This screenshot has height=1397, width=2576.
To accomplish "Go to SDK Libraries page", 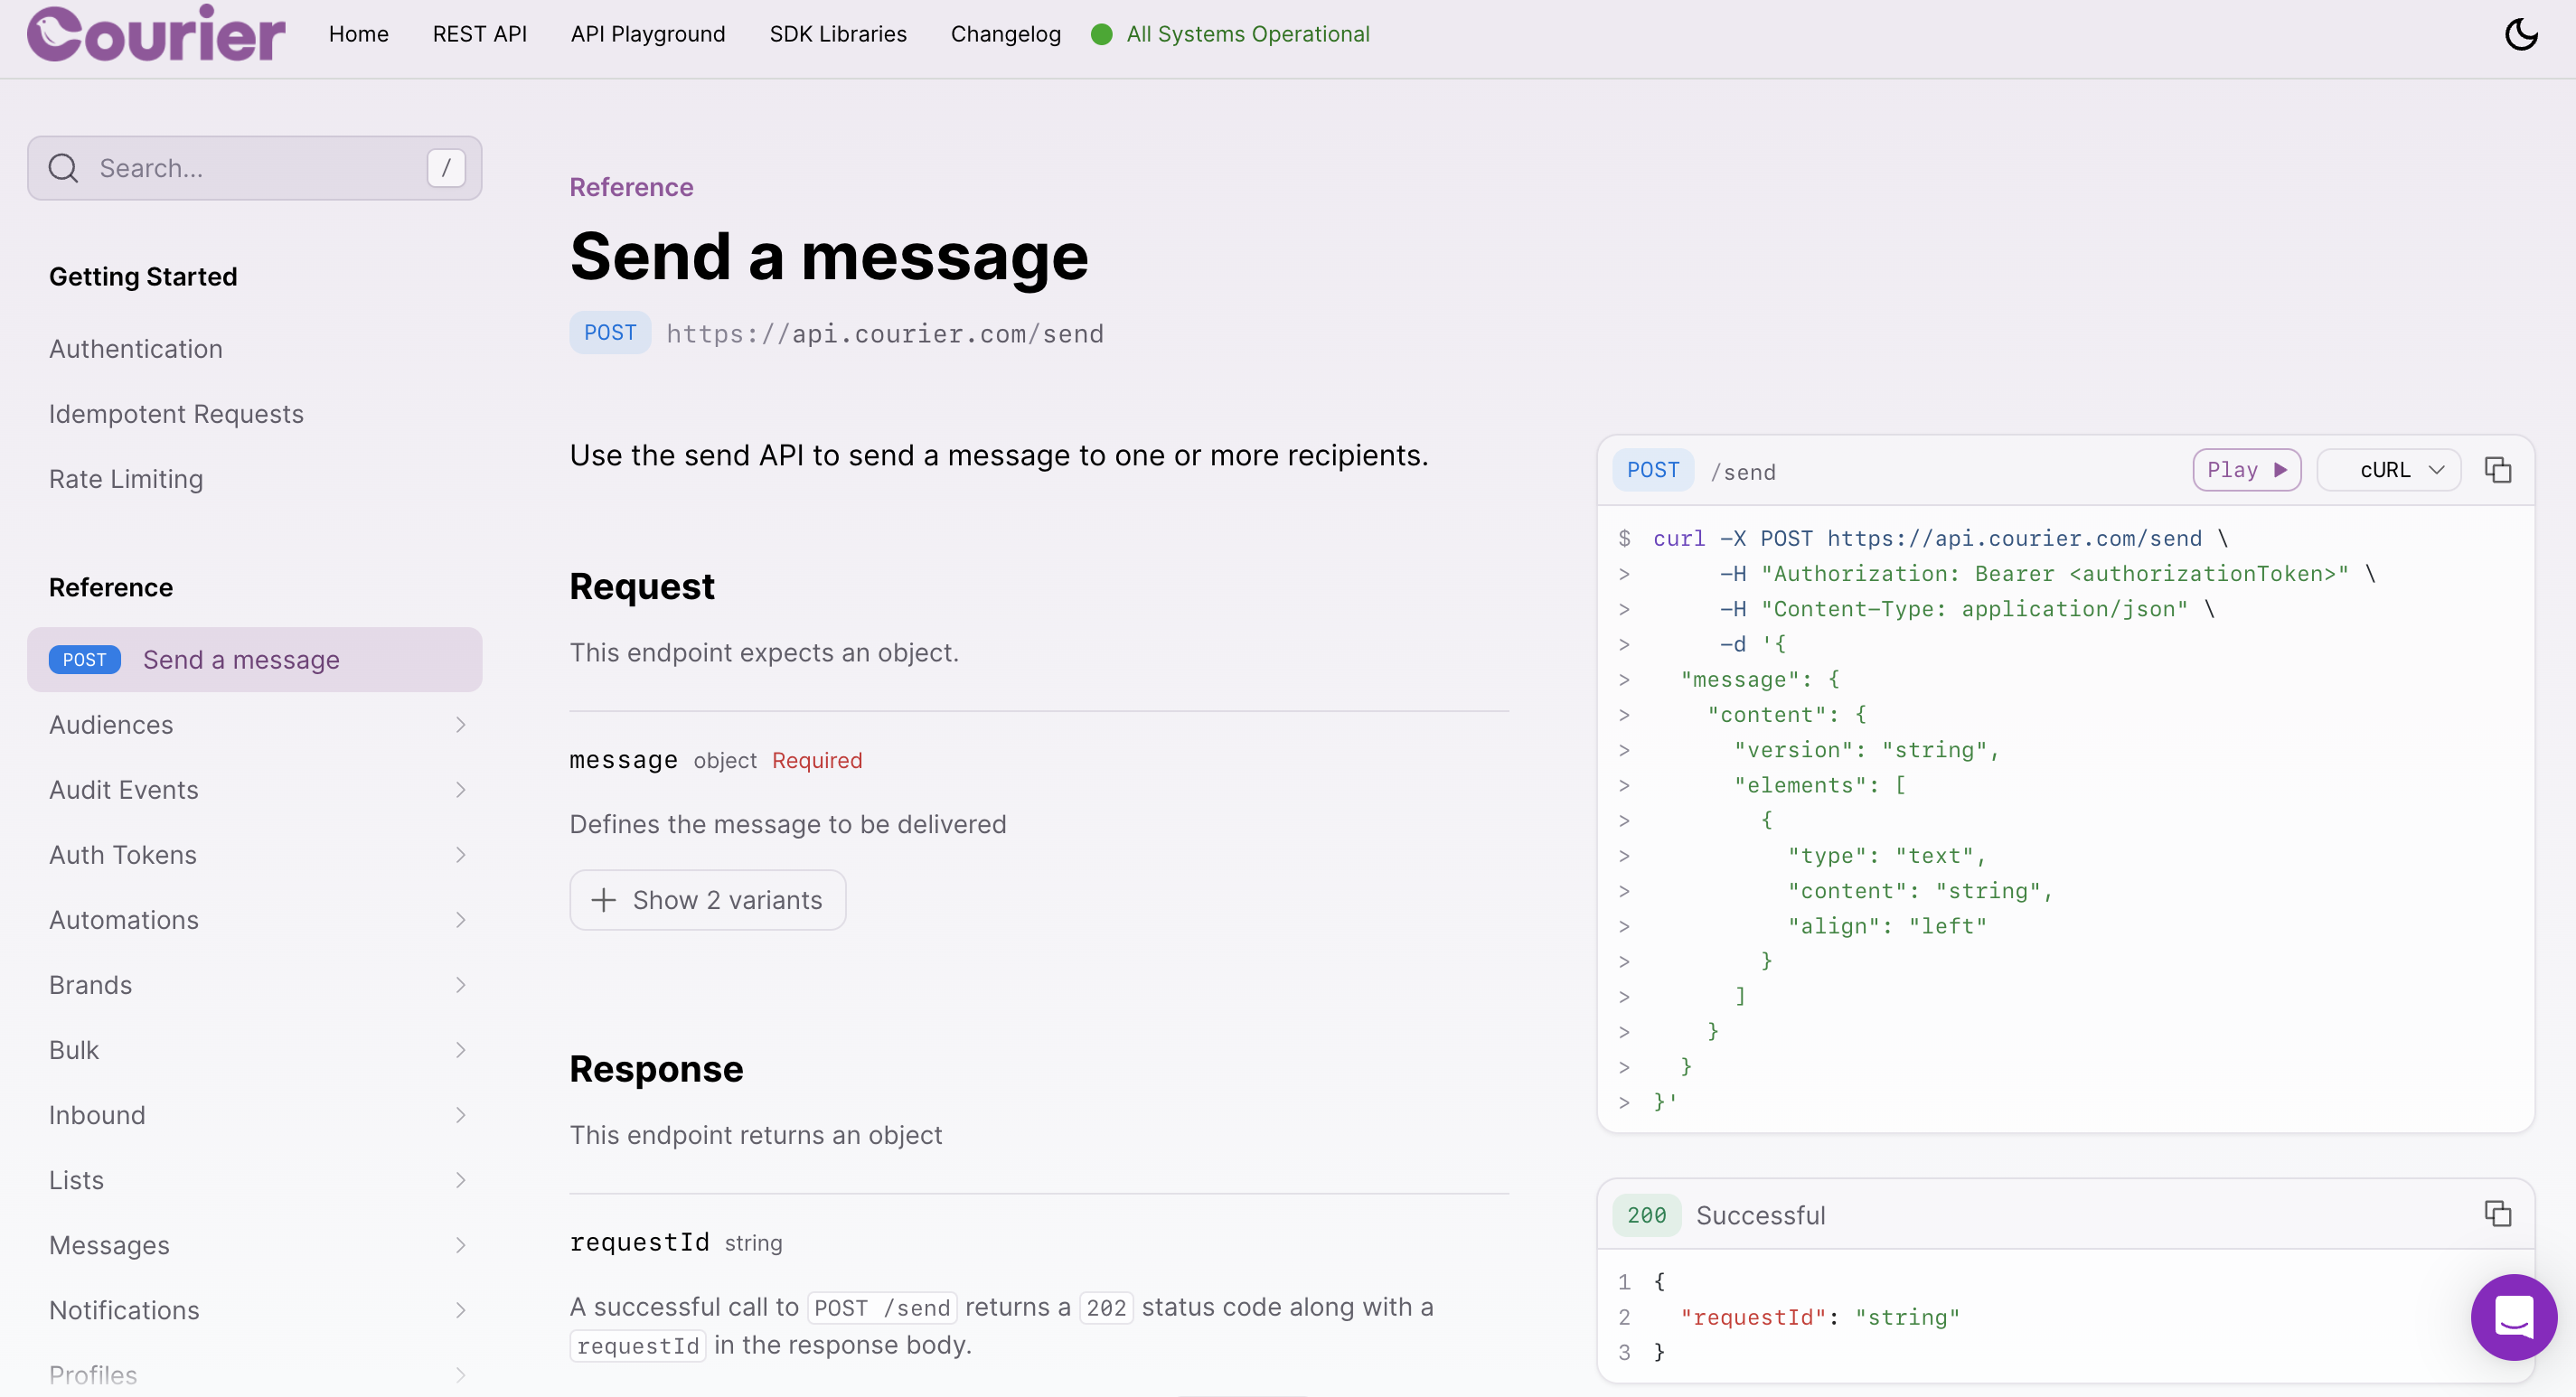I will (837, 35).
